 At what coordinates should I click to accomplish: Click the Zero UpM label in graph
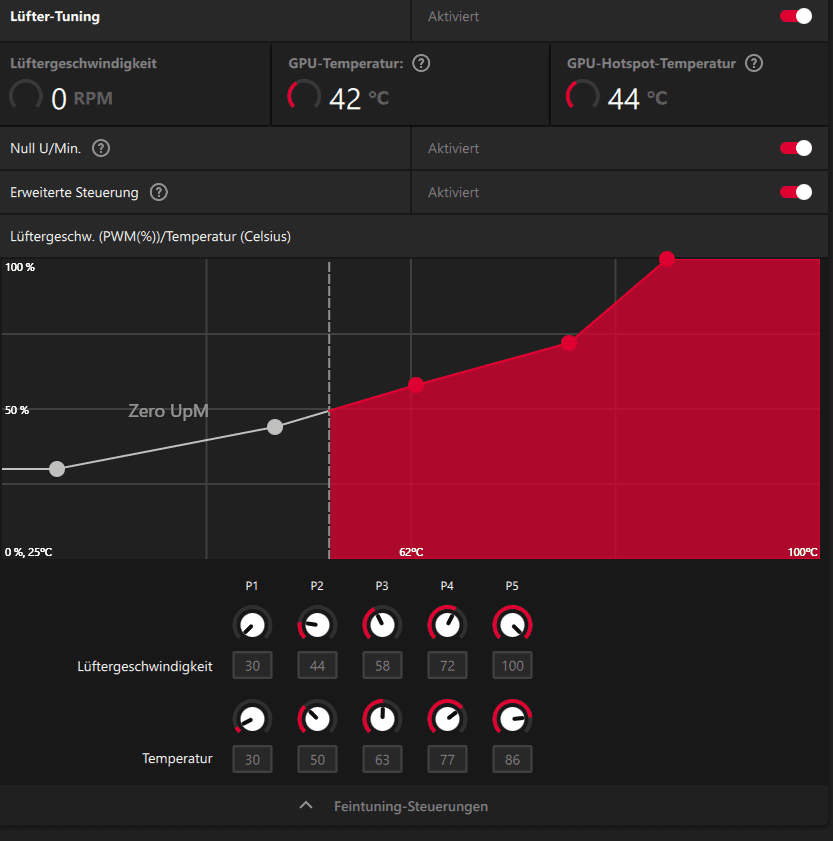(x=168, y=411)
